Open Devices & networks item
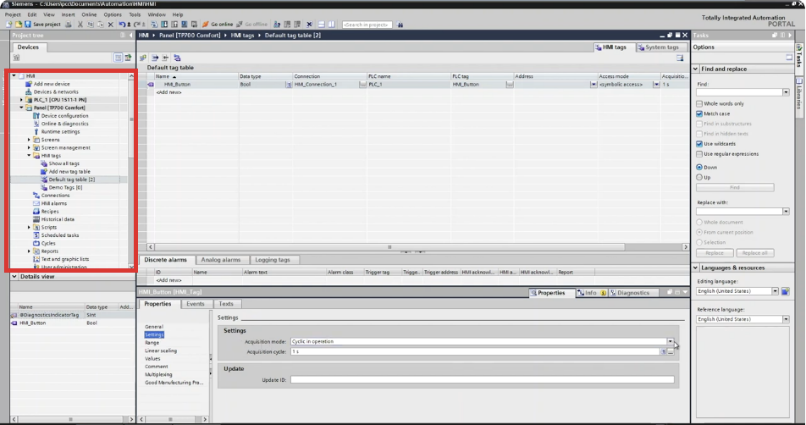 pyautogui.click(x=56, y=92)
